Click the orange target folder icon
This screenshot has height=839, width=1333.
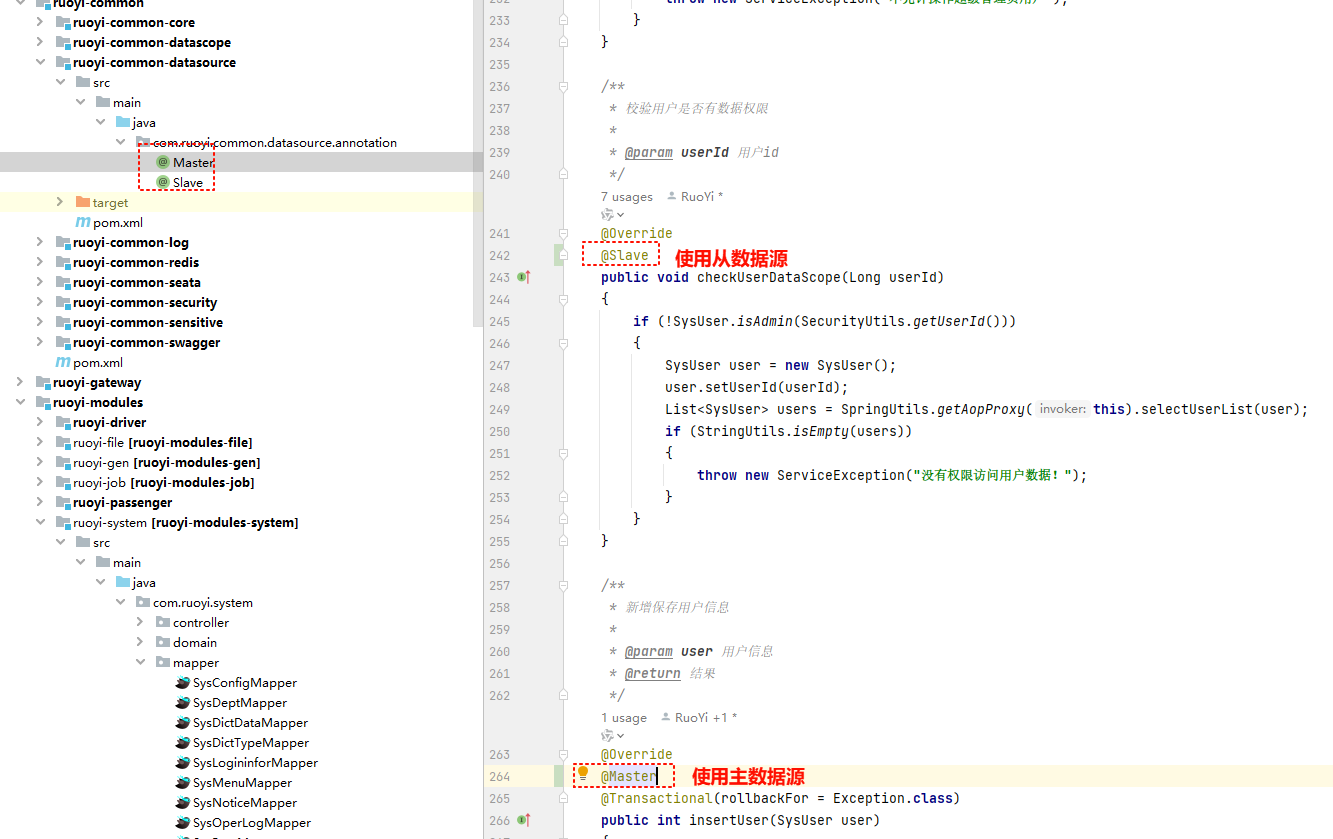point(83,202)
